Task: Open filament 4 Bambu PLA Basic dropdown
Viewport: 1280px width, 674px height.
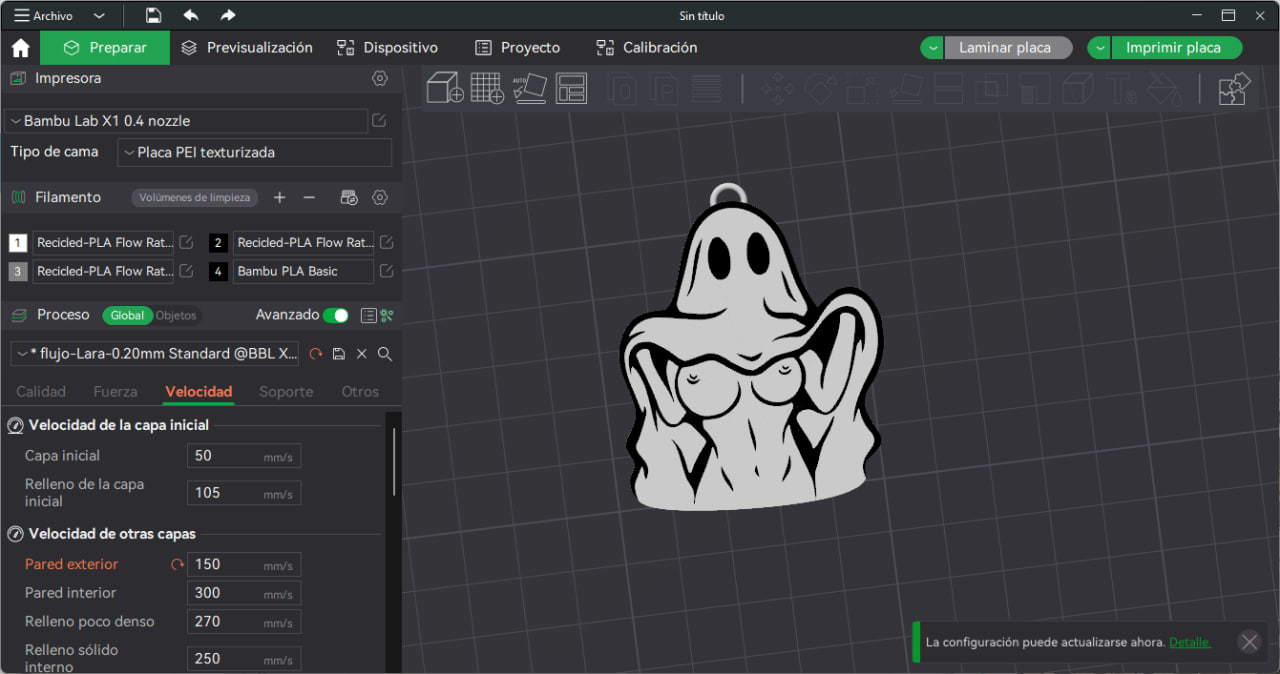Action: coord(304,271)
